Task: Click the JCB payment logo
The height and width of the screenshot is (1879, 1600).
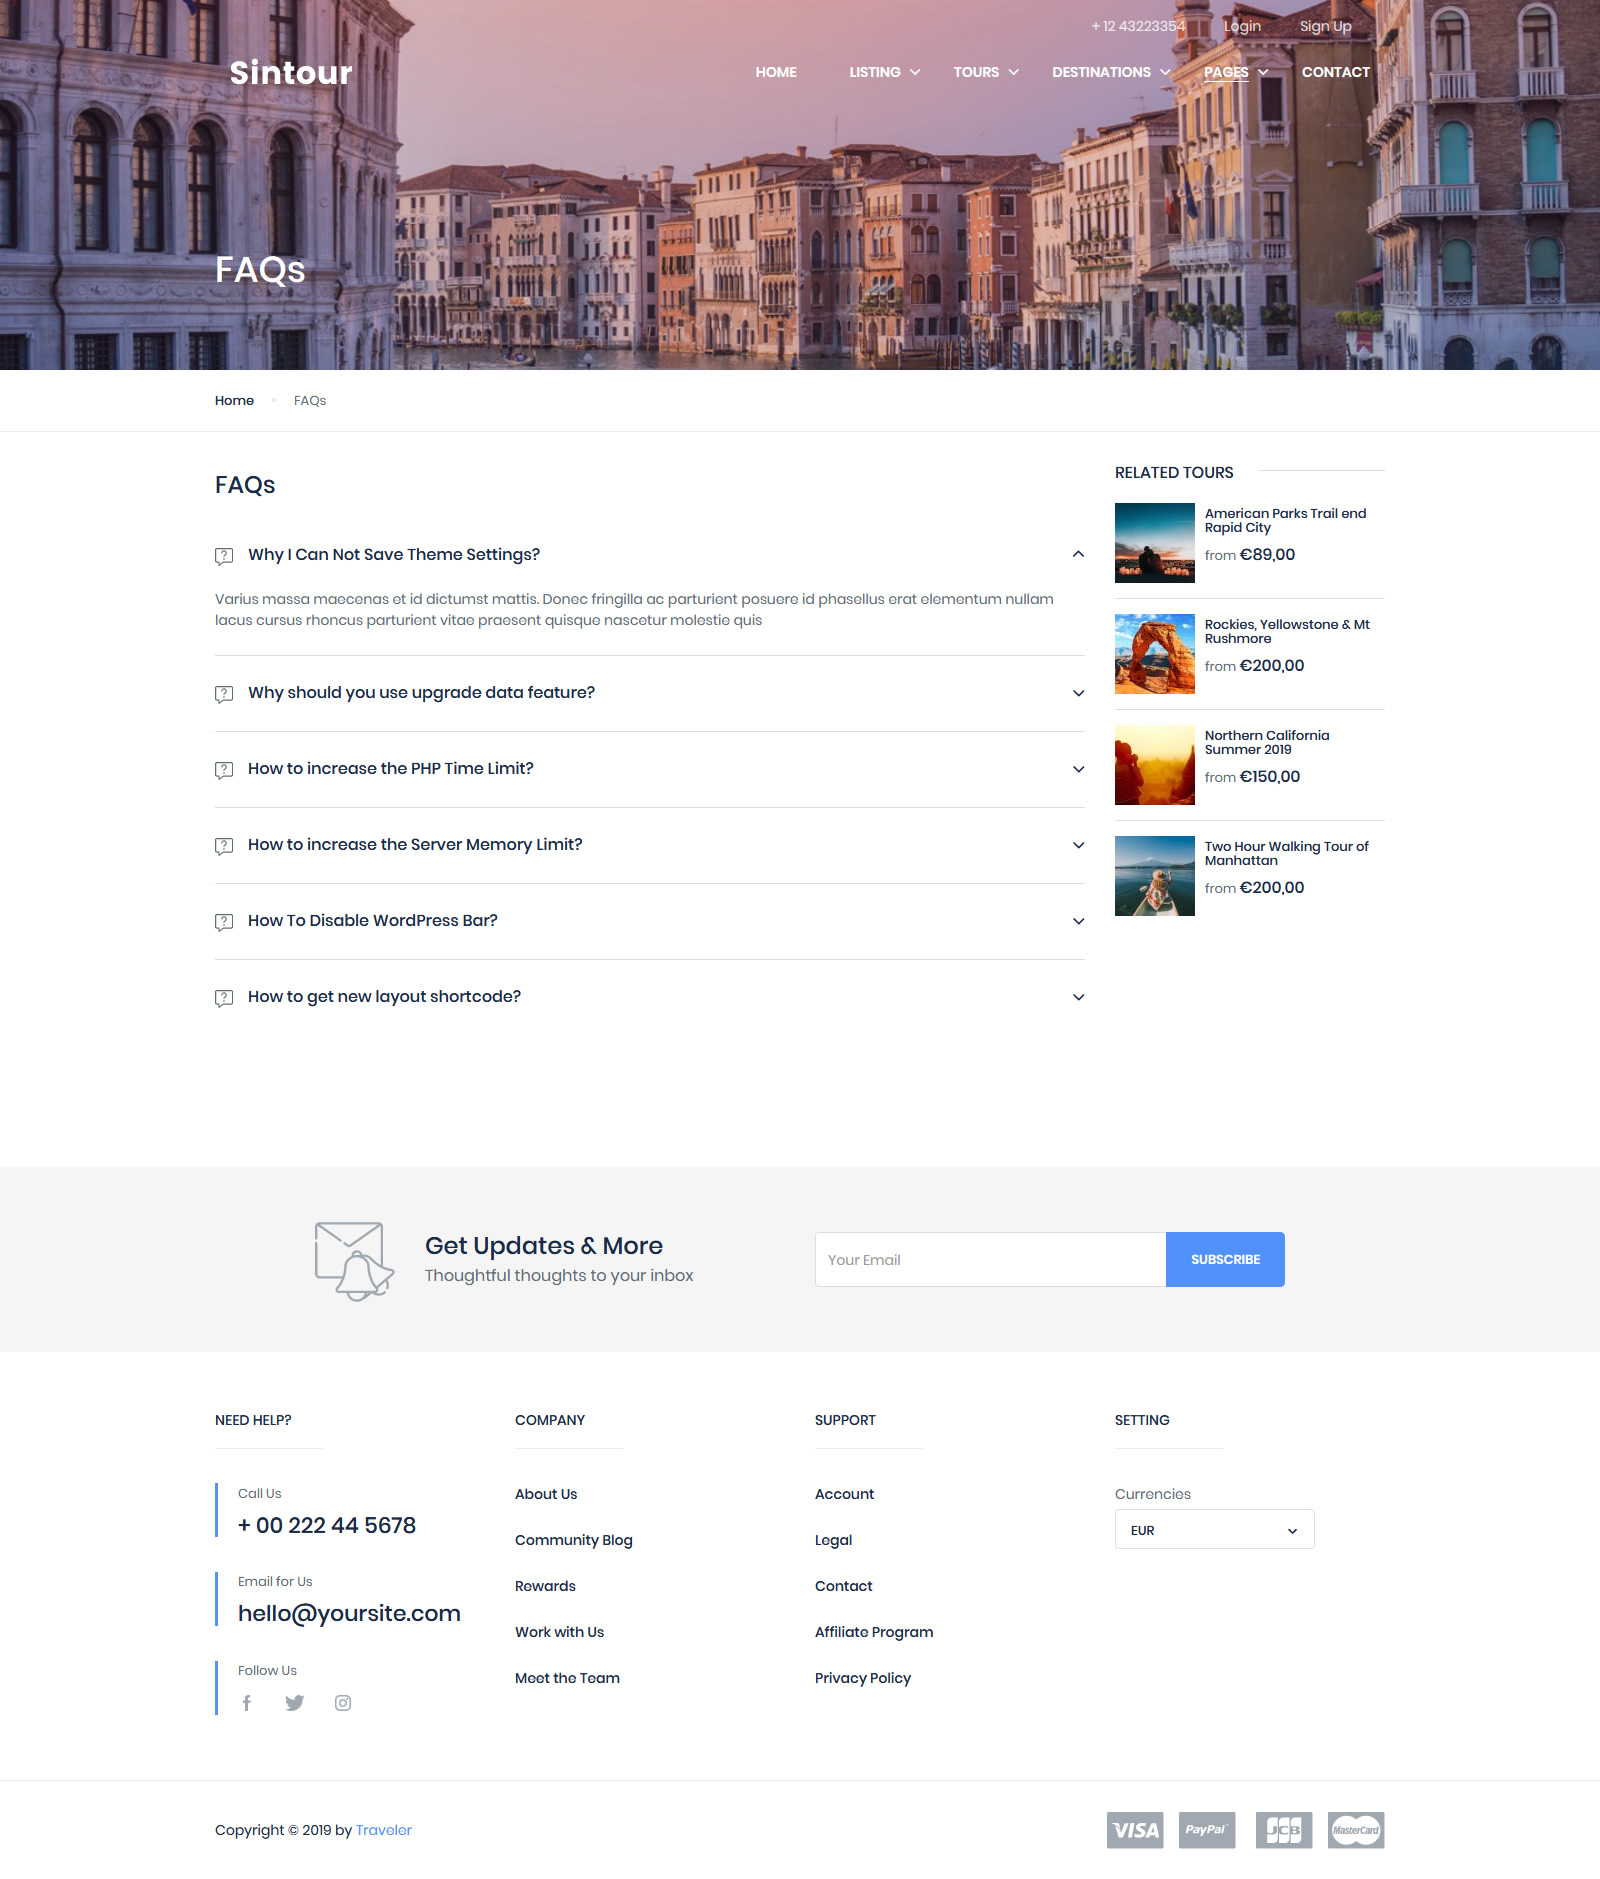Action: pos(1284,1830)
